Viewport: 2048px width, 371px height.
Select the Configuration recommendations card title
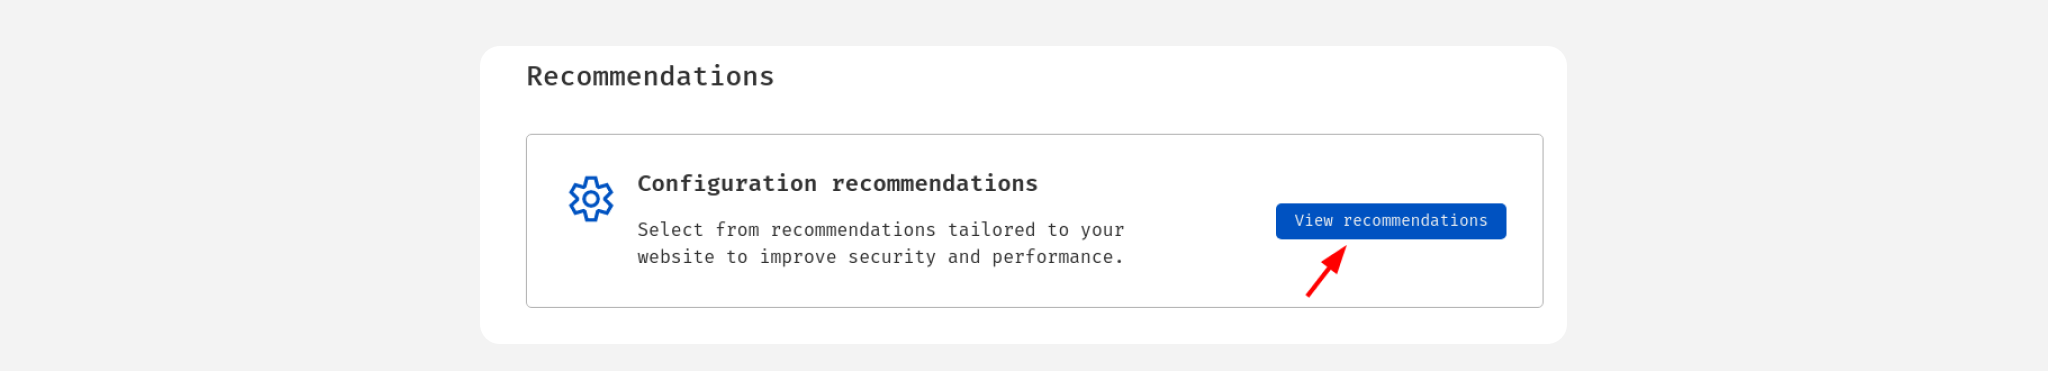(x=837, y=184)
